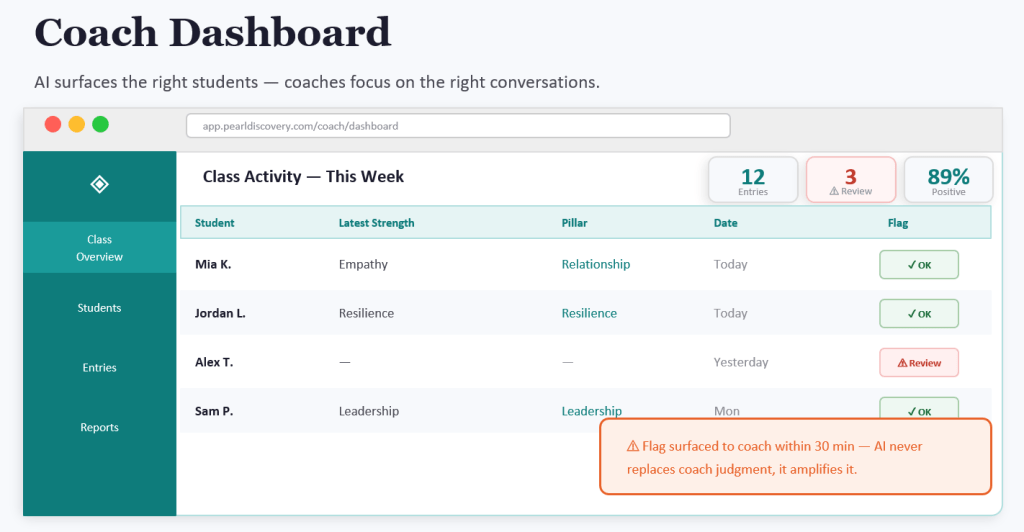Open the Class Overview sidebar tab
The height and width of the screenshot is (532, 1024).
(99, 248)
